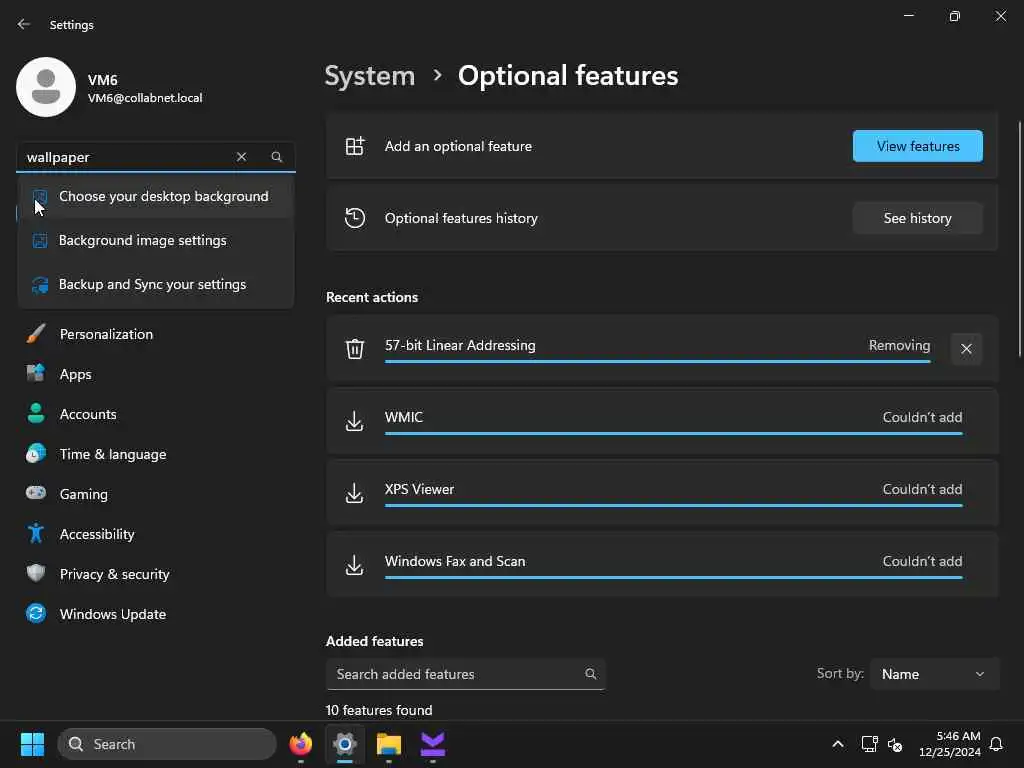Click the Search added features field
The width and height of the screenshot is (1024, 768).
point(455,674)
